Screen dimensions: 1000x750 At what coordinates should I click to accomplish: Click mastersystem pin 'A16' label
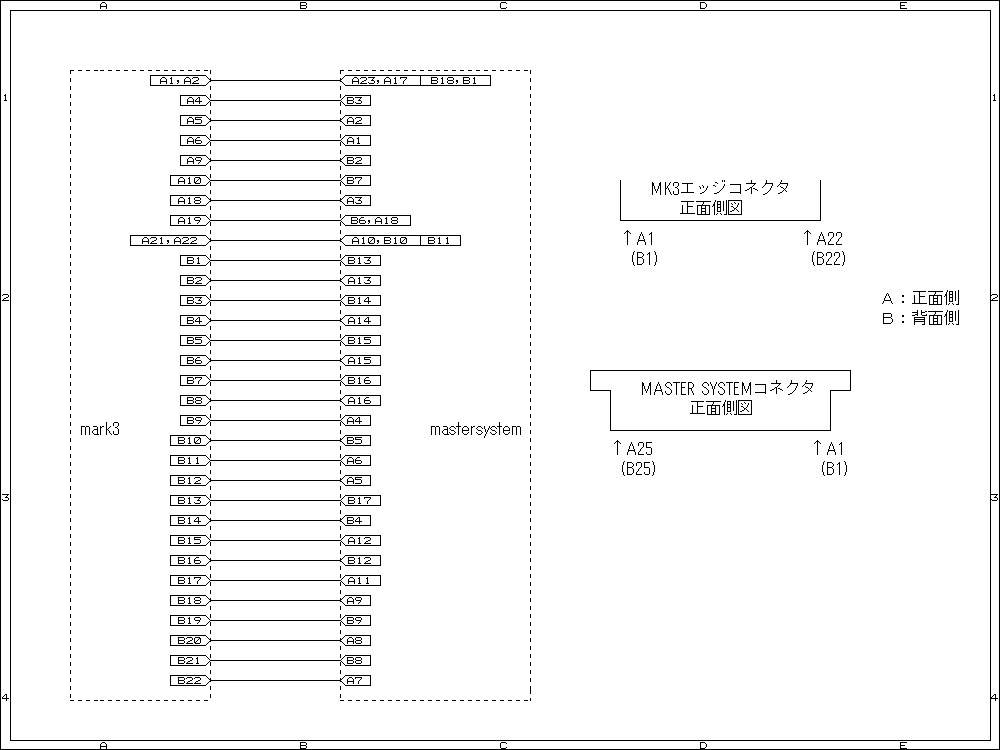(360, 401)
